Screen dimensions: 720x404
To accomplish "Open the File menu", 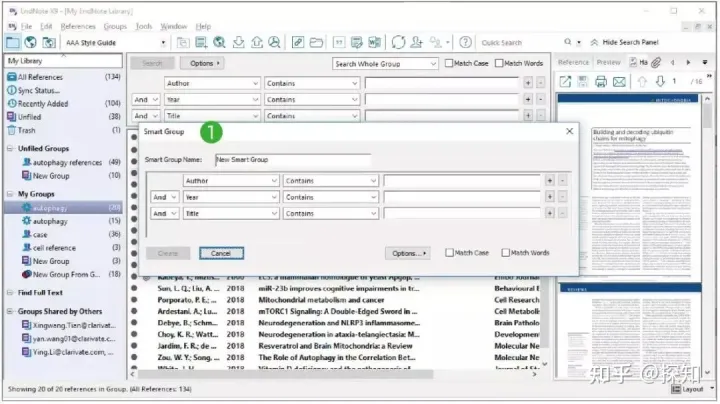I will (x=27, y=26).
